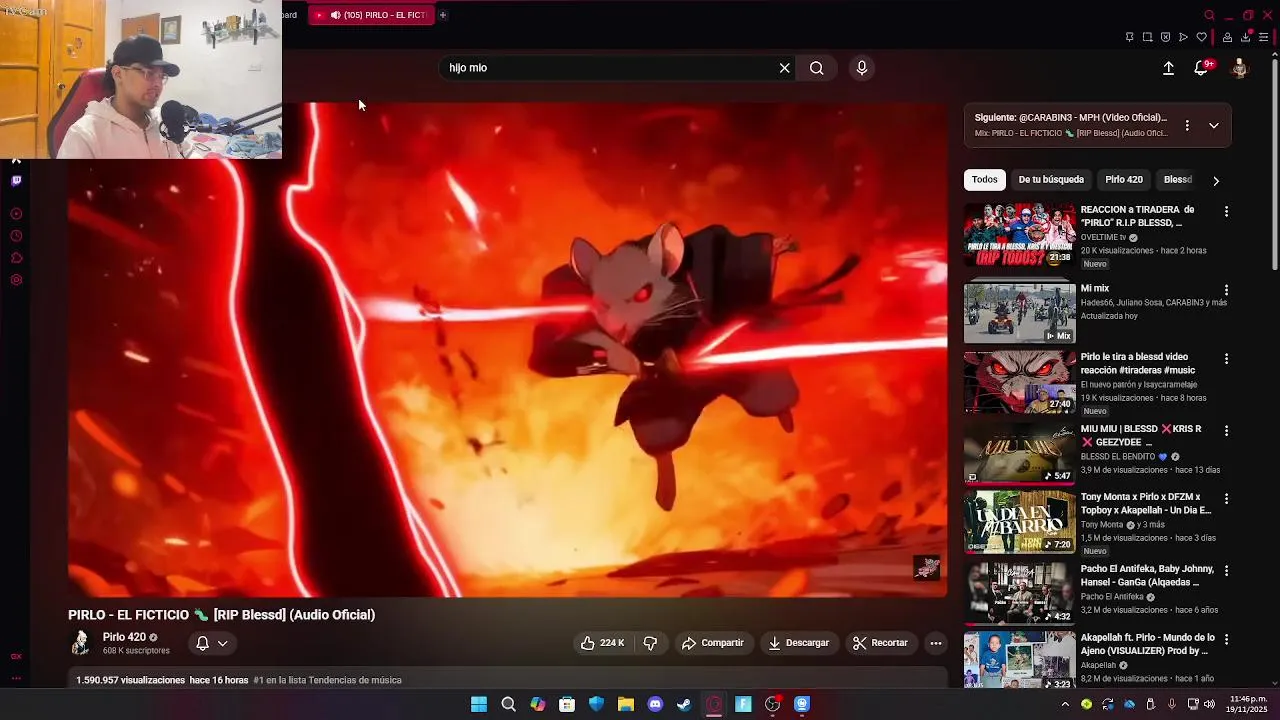
Task: Open menu for Tony Monta video
Action: [1226, 498]
